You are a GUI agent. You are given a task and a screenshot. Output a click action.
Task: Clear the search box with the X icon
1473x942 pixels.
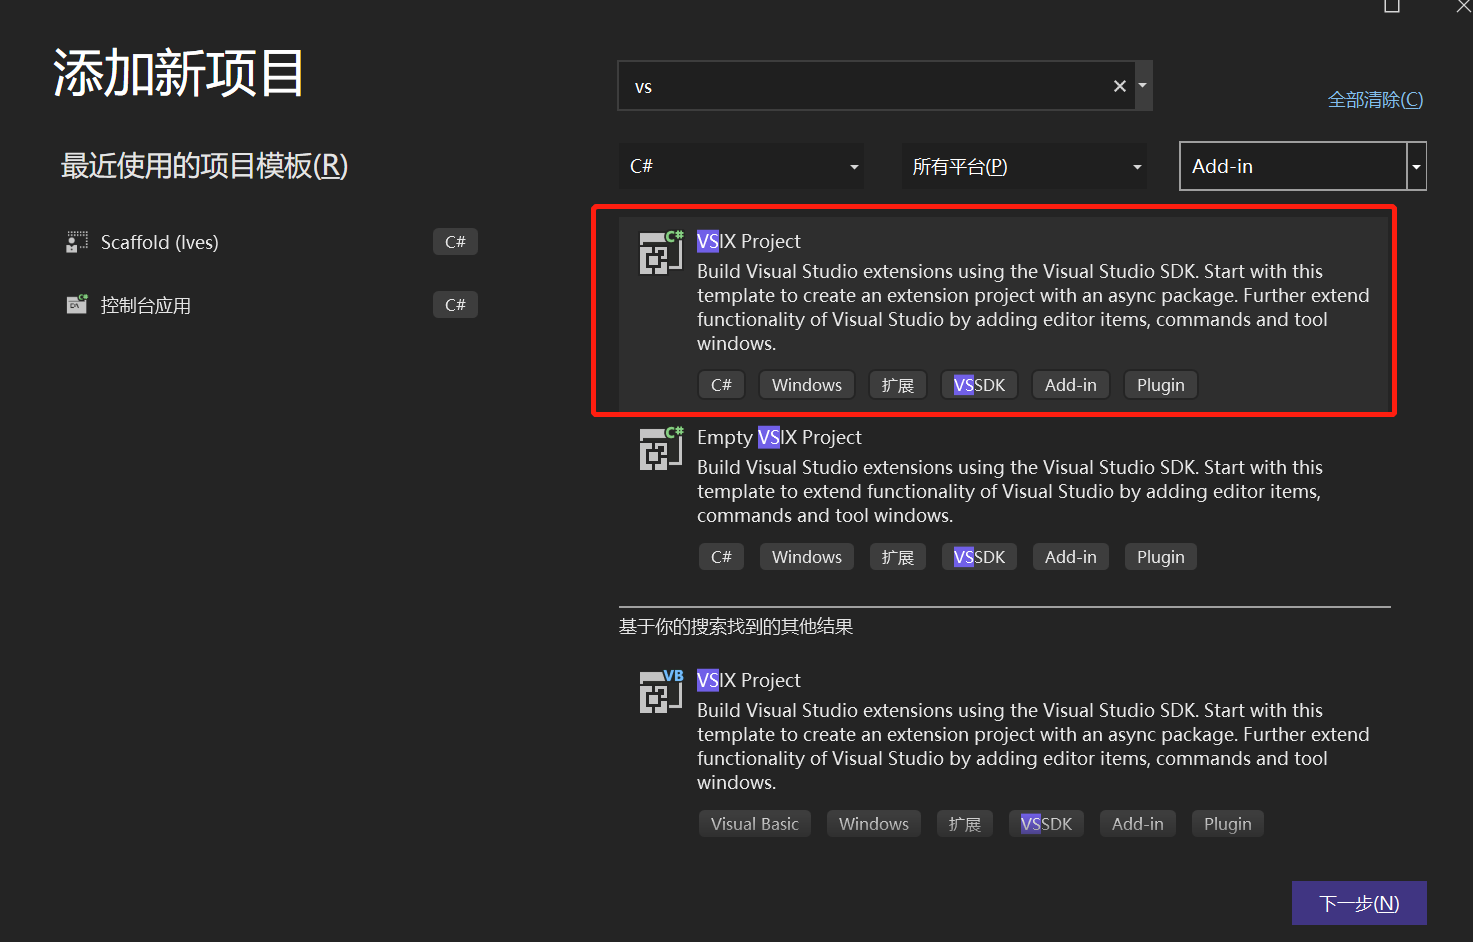click(x=1120, y=86)
